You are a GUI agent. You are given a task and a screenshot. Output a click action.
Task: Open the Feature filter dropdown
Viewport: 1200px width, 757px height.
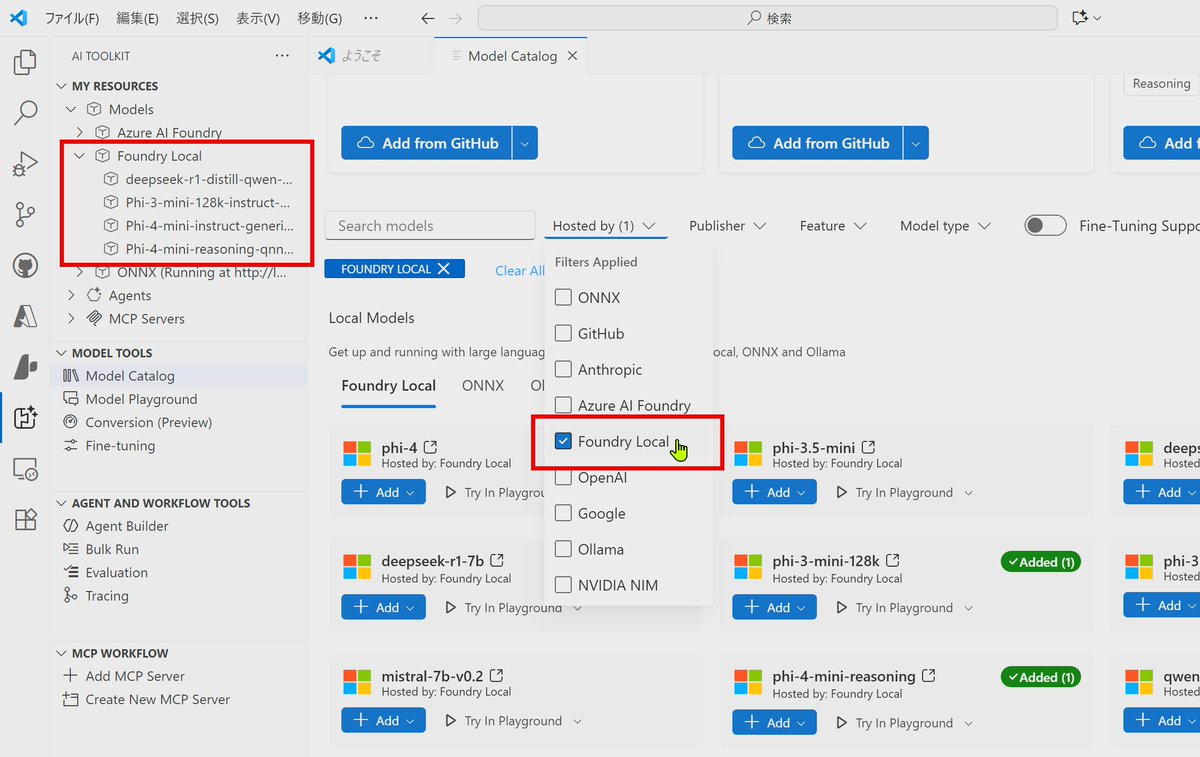click(x=832, y=226)
